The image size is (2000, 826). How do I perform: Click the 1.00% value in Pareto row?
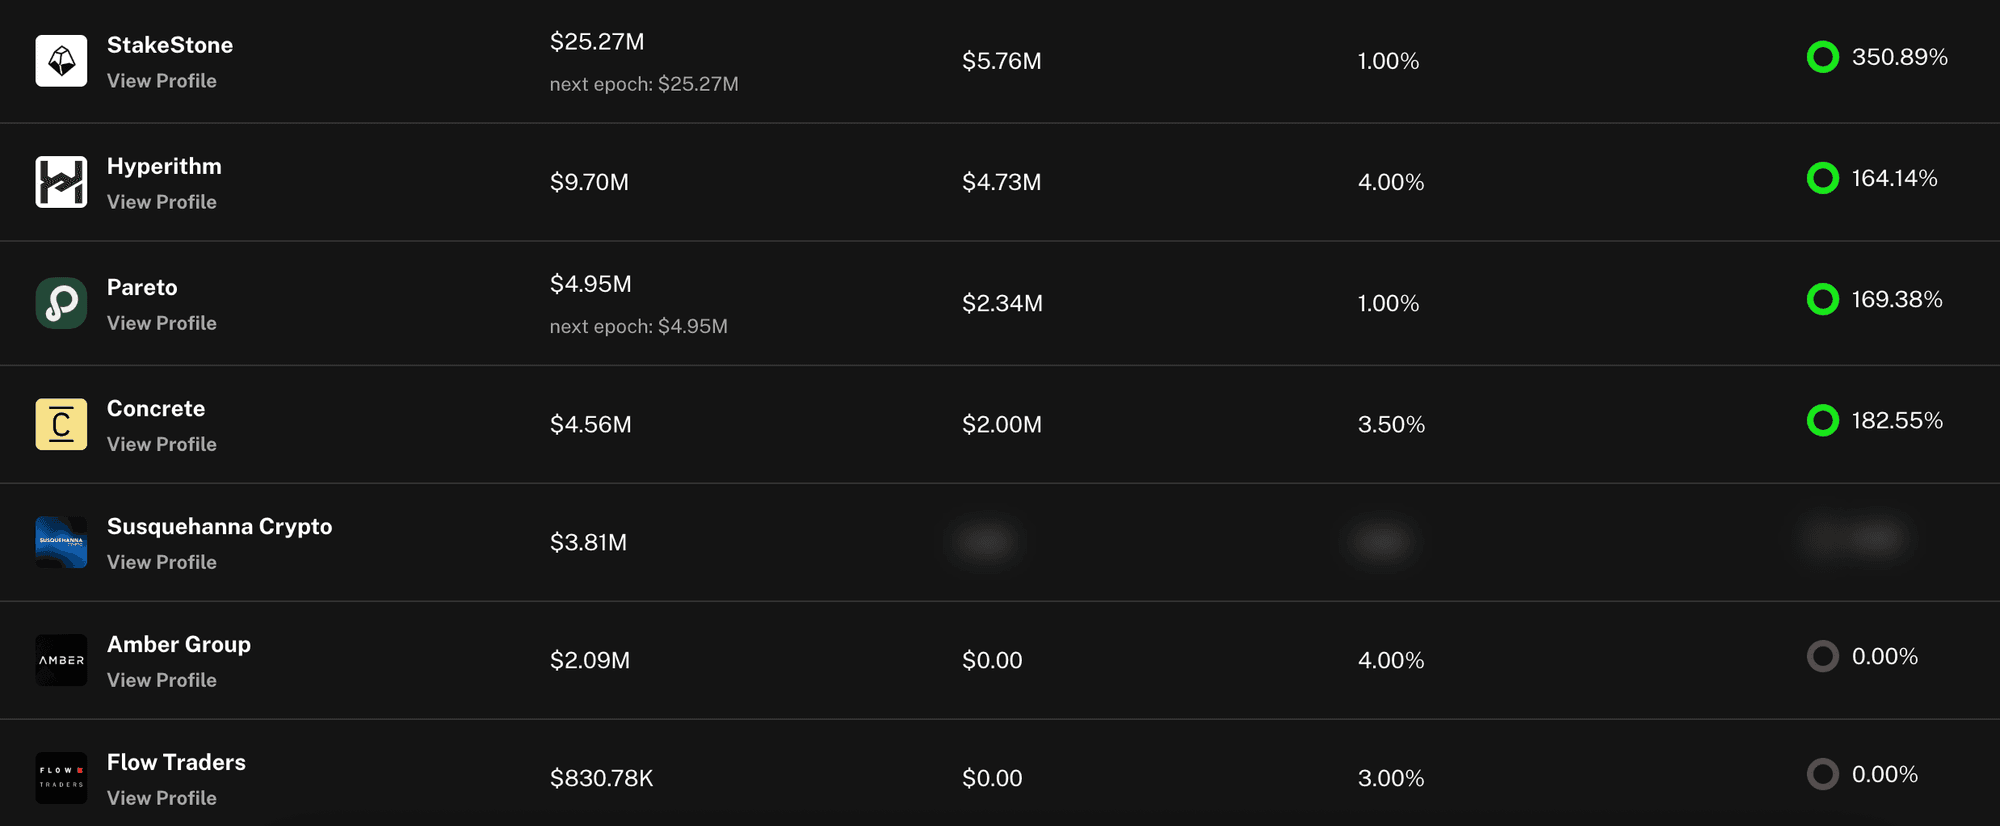(x=1388, y=303)
